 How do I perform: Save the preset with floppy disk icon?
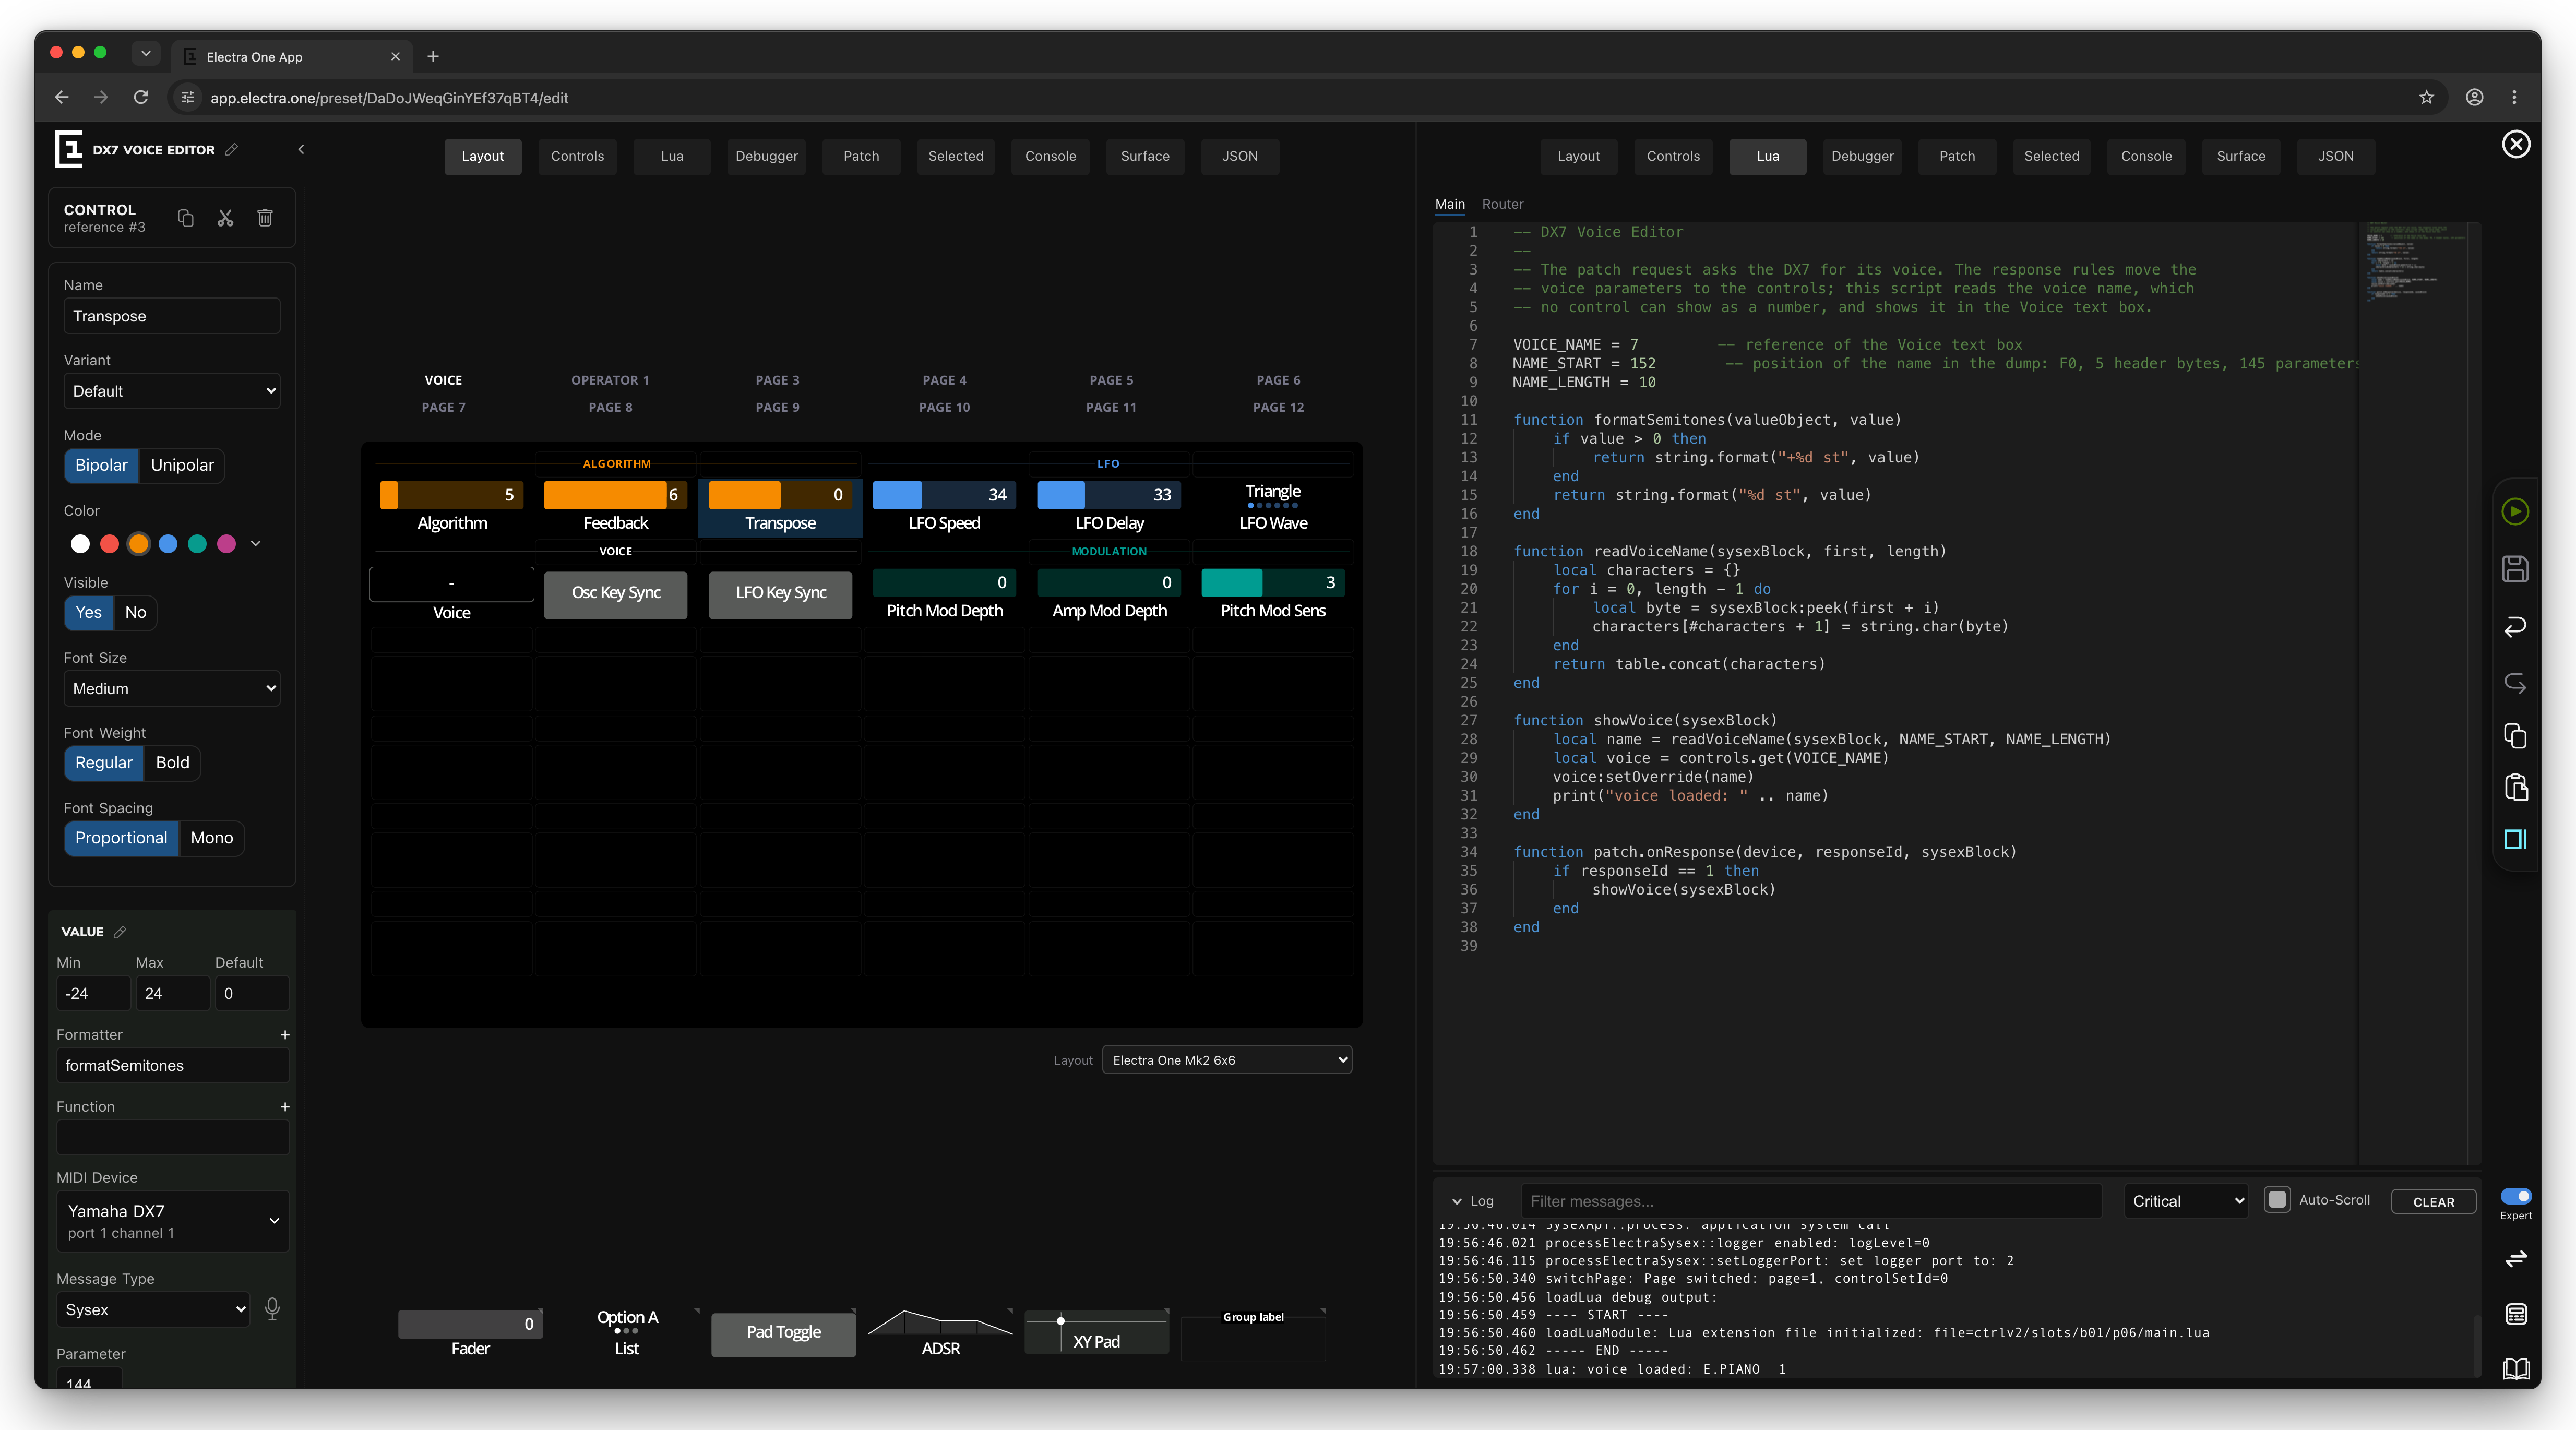2515,569
